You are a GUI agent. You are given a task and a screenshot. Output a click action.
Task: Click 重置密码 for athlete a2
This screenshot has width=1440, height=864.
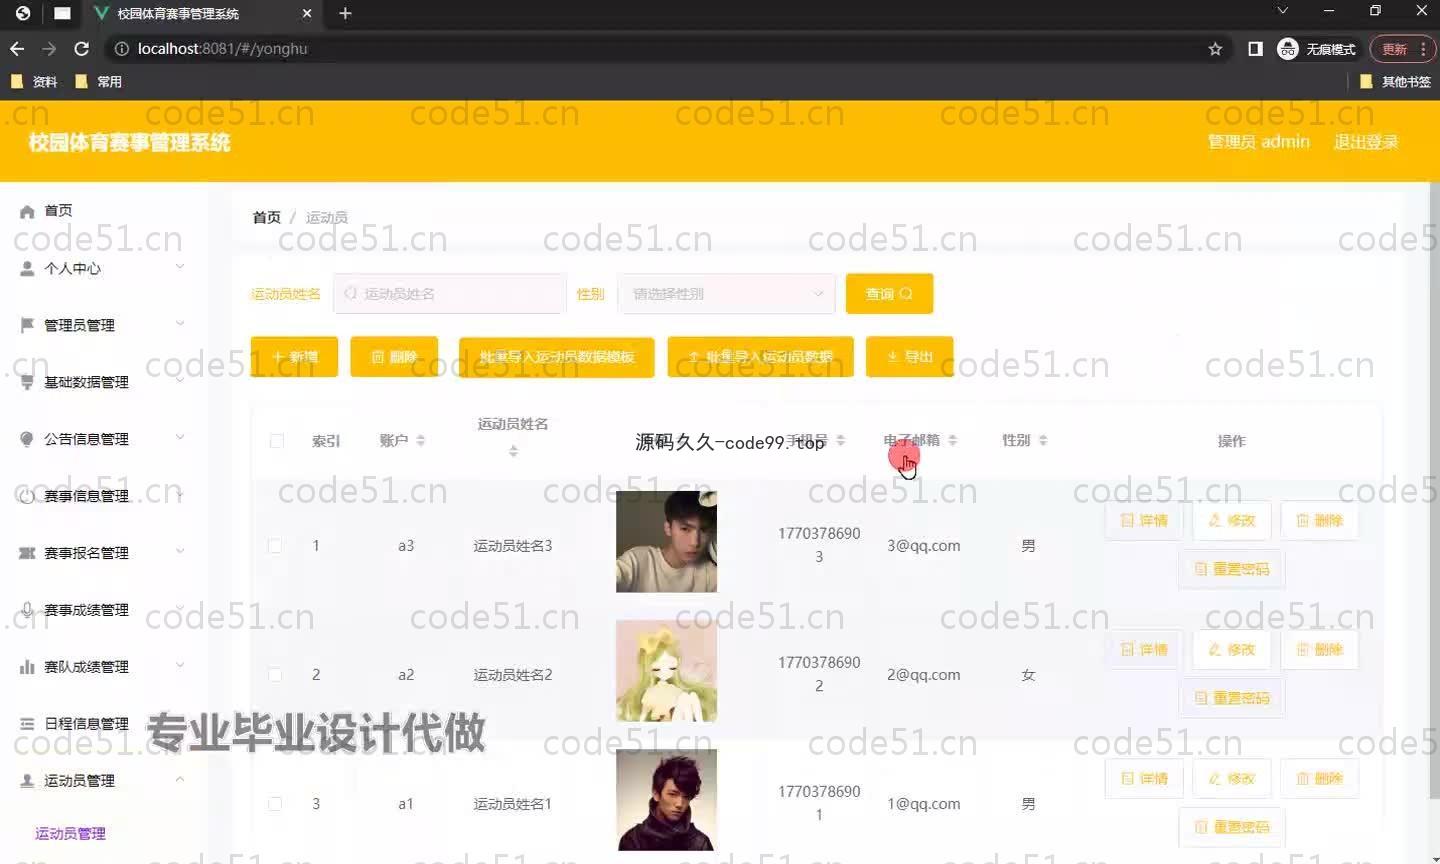(x=1232, y=698)
